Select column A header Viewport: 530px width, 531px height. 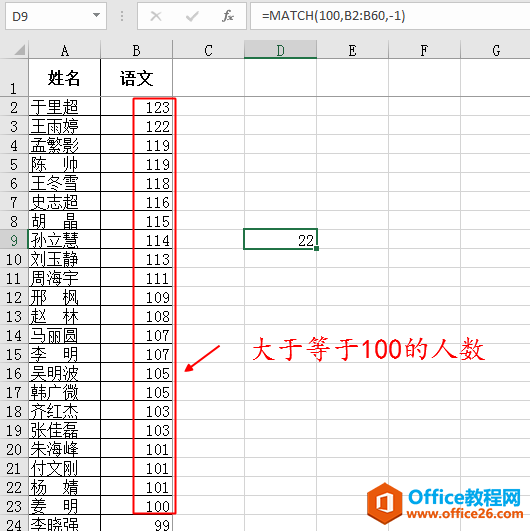(65, 50)
